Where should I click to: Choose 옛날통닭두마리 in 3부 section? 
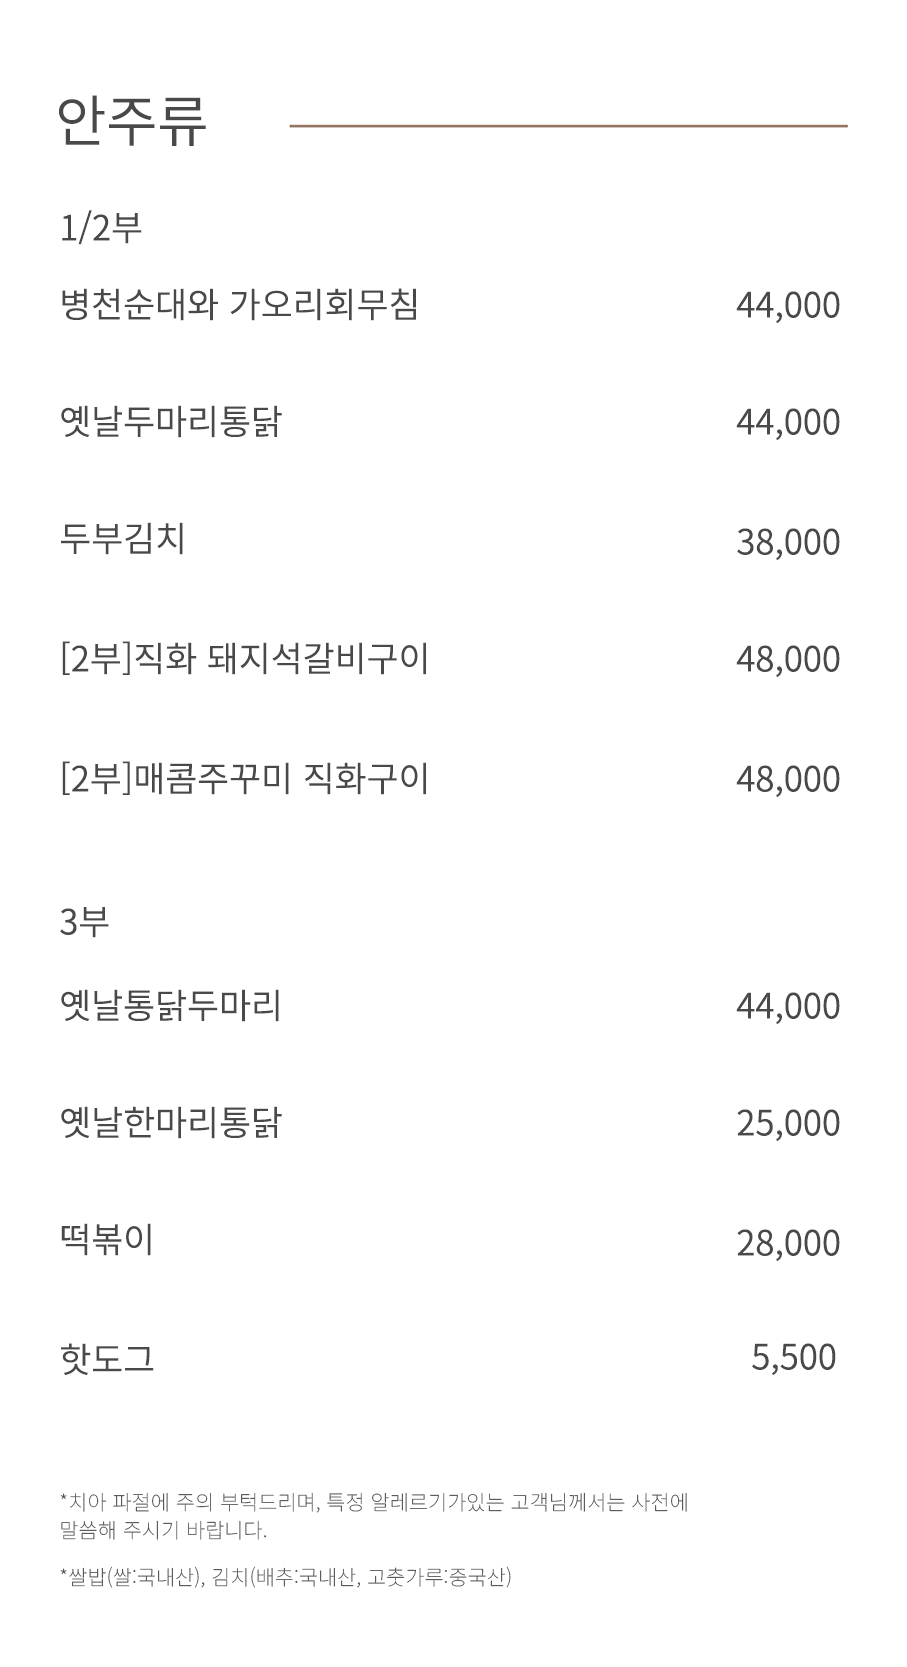pyautogui.click(x=170, y=1005)
